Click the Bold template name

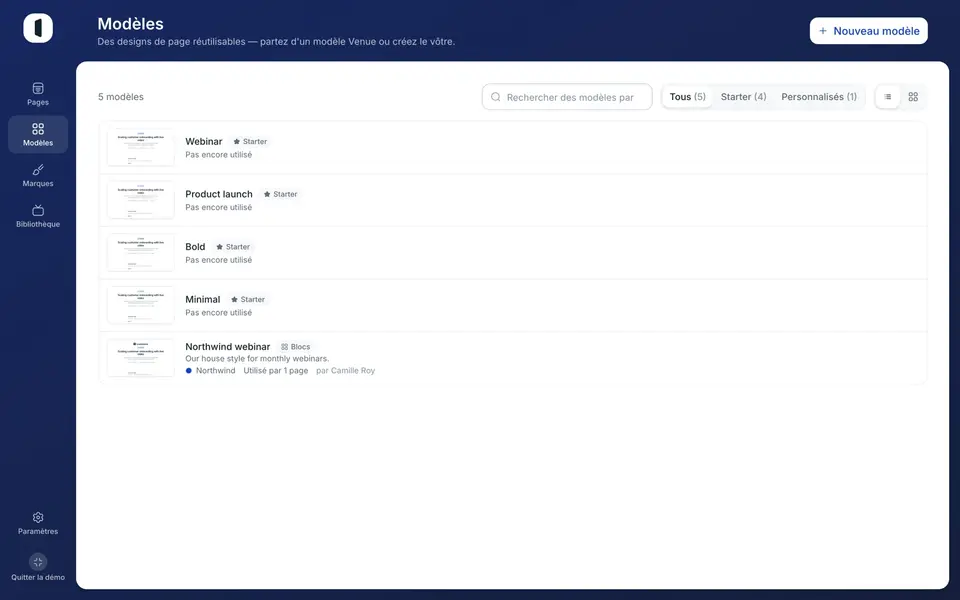pyautogui.click(x=195, y=247)
